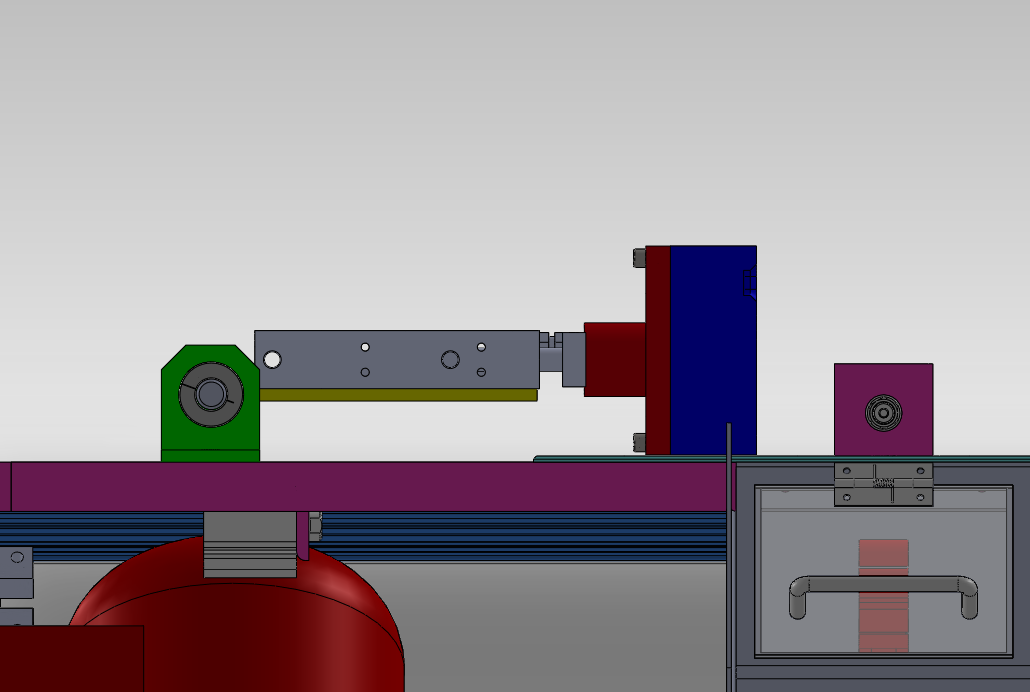Image resolution: width=1030 pixels, height=692 pixels.
Task: Click the top bolt head on the red plate
Action: pos(639,259)
